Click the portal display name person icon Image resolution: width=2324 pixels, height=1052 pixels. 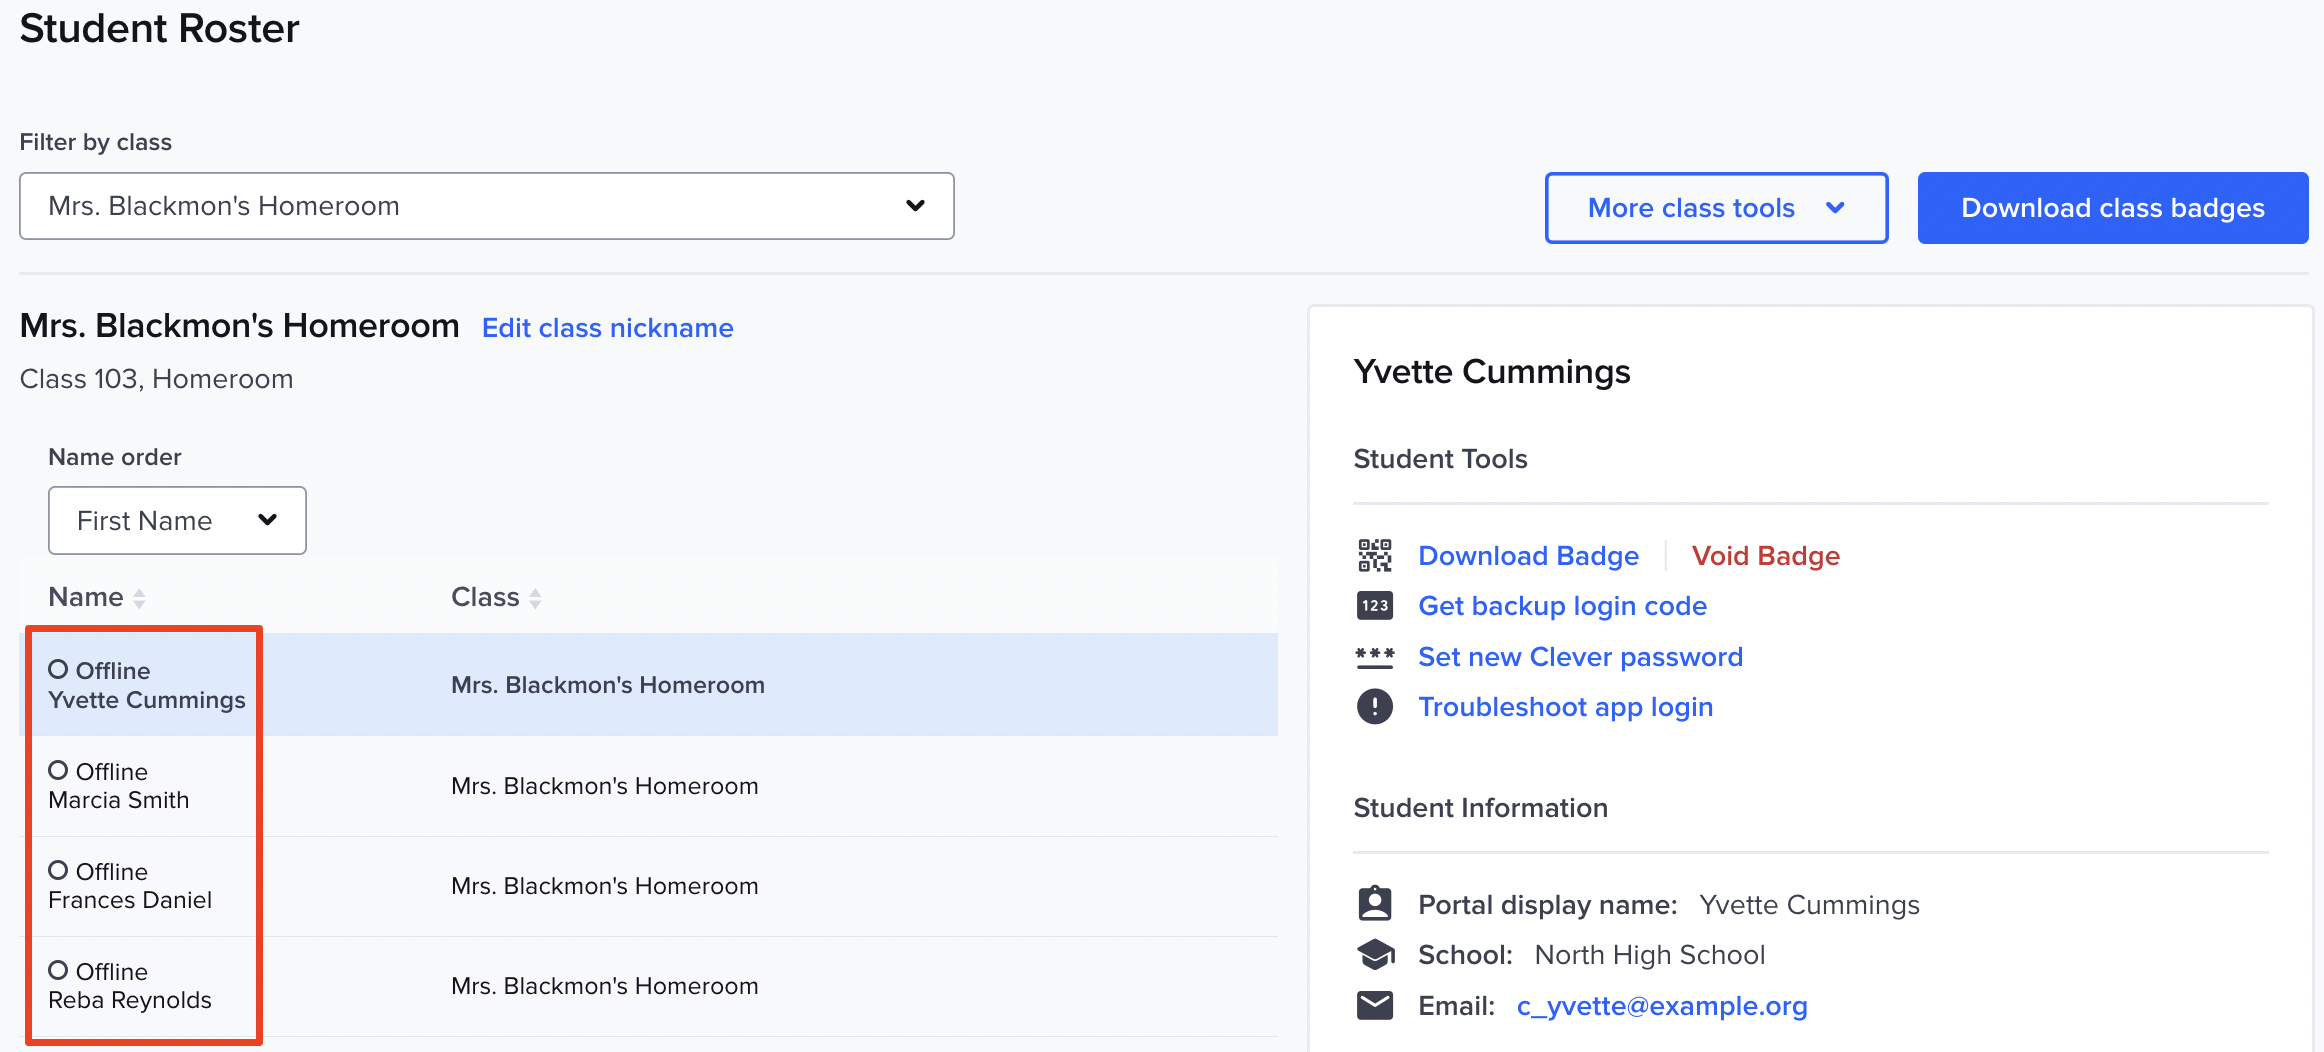click(1376, 903)
